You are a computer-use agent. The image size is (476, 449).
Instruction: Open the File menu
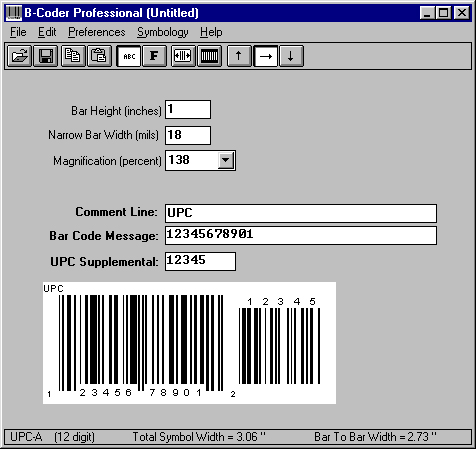tap(18, 32)
